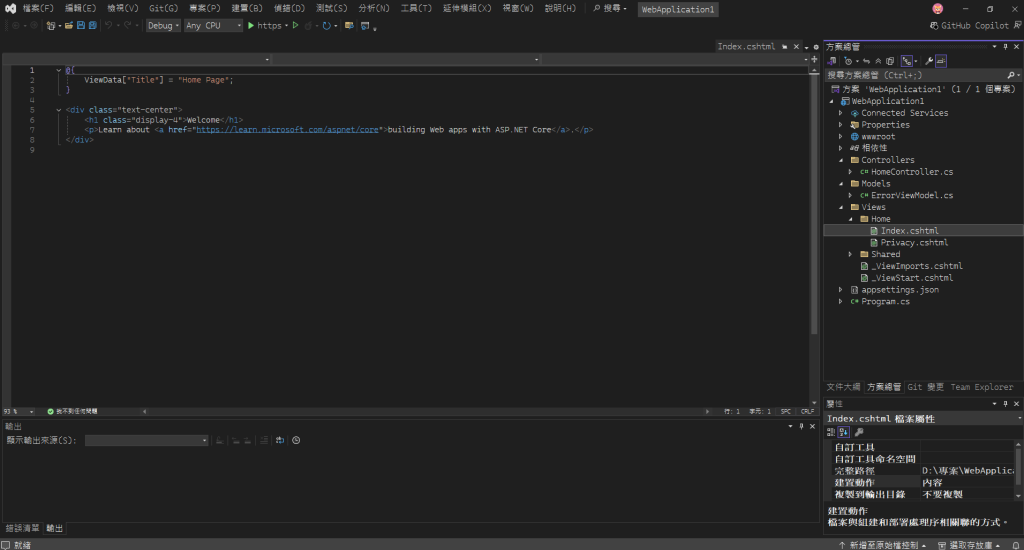Click Sync with Active Document icon
The image size is (1024, 550).
point(867,61)
